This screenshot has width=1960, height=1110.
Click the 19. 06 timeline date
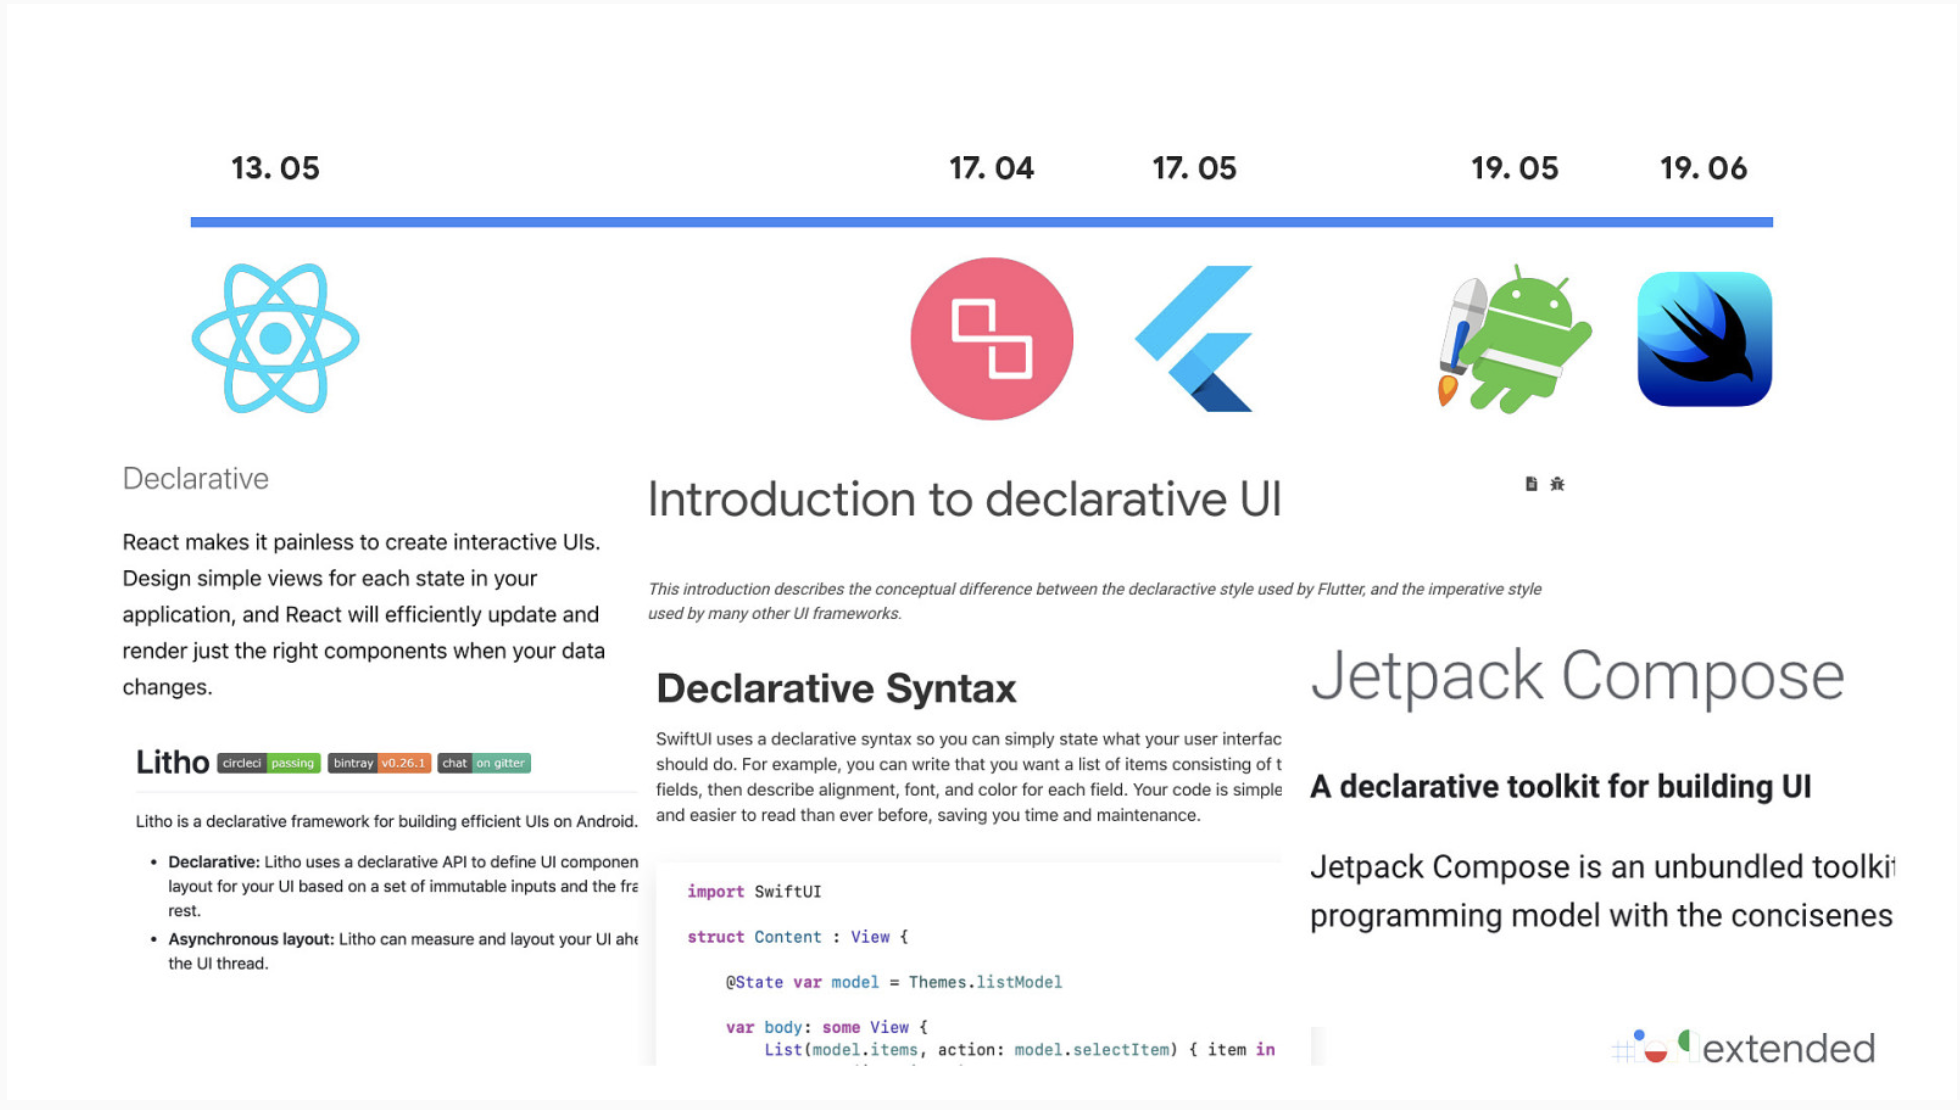pos(1703,168)
